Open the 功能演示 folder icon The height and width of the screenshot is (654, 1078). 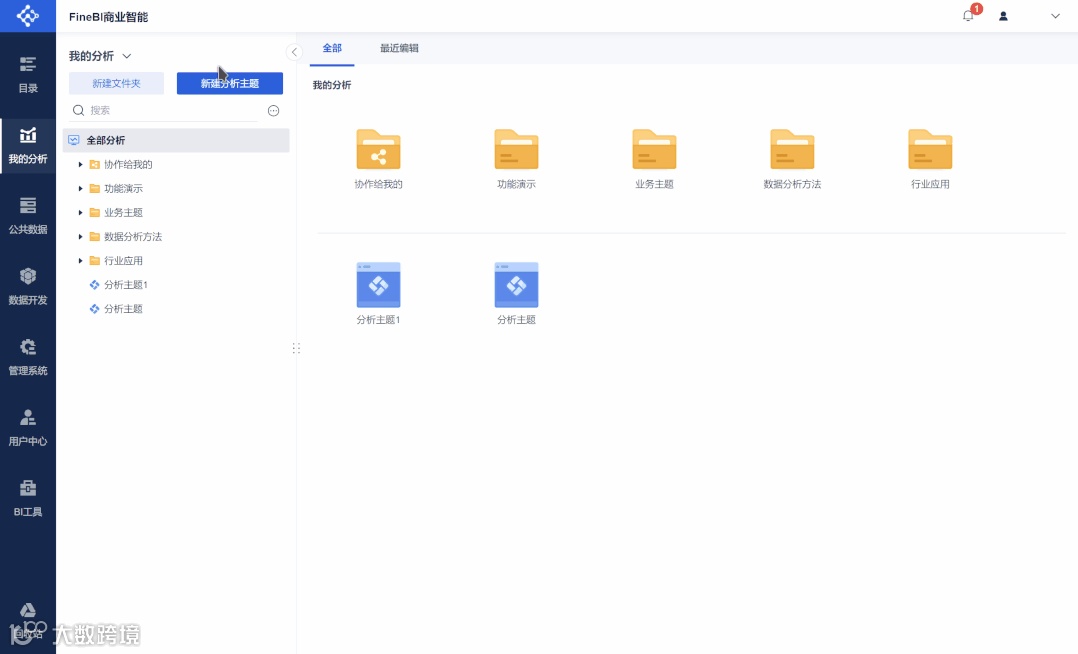click(516, 149)
